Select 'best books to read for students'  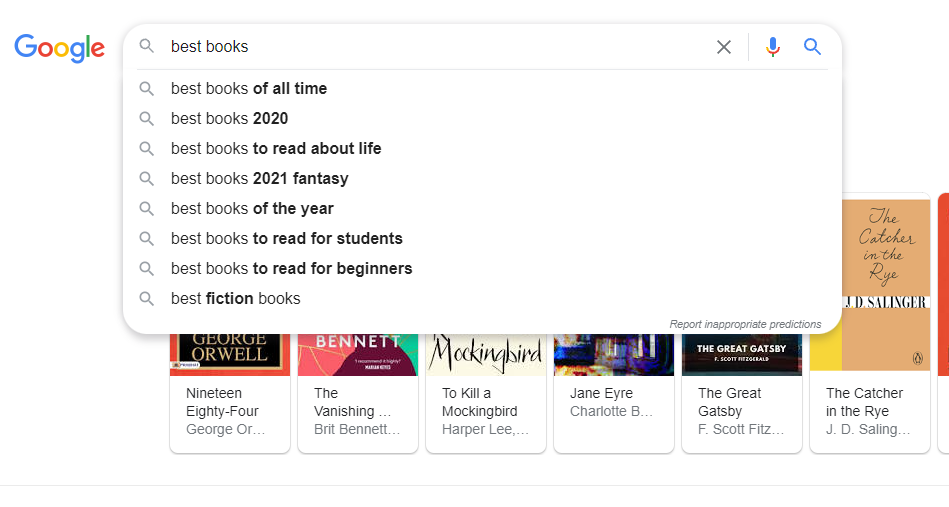(287, 239)
